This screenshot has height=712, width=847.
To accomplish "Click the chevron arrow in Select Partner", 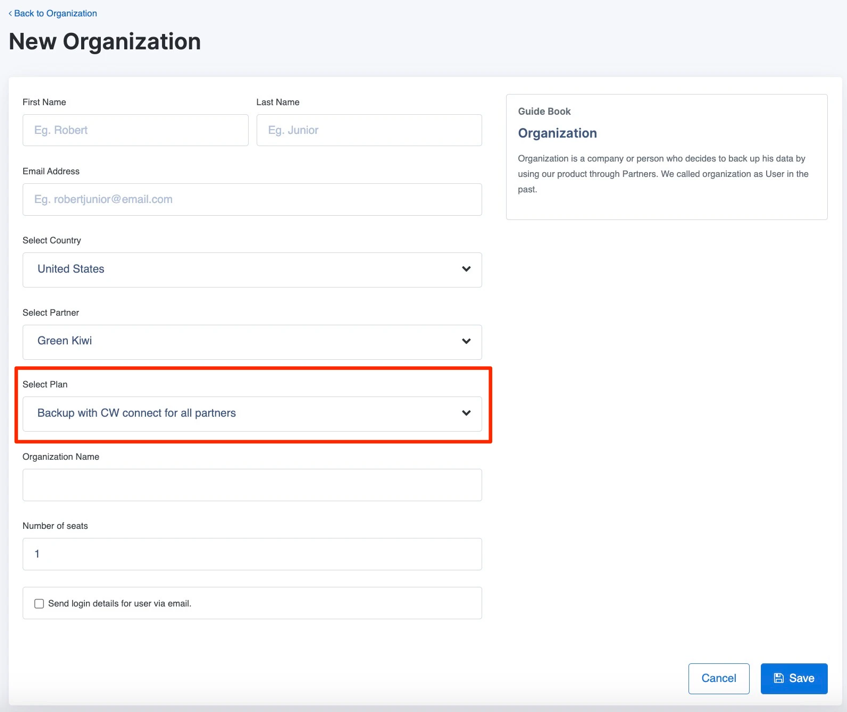I will pos(466,341).
